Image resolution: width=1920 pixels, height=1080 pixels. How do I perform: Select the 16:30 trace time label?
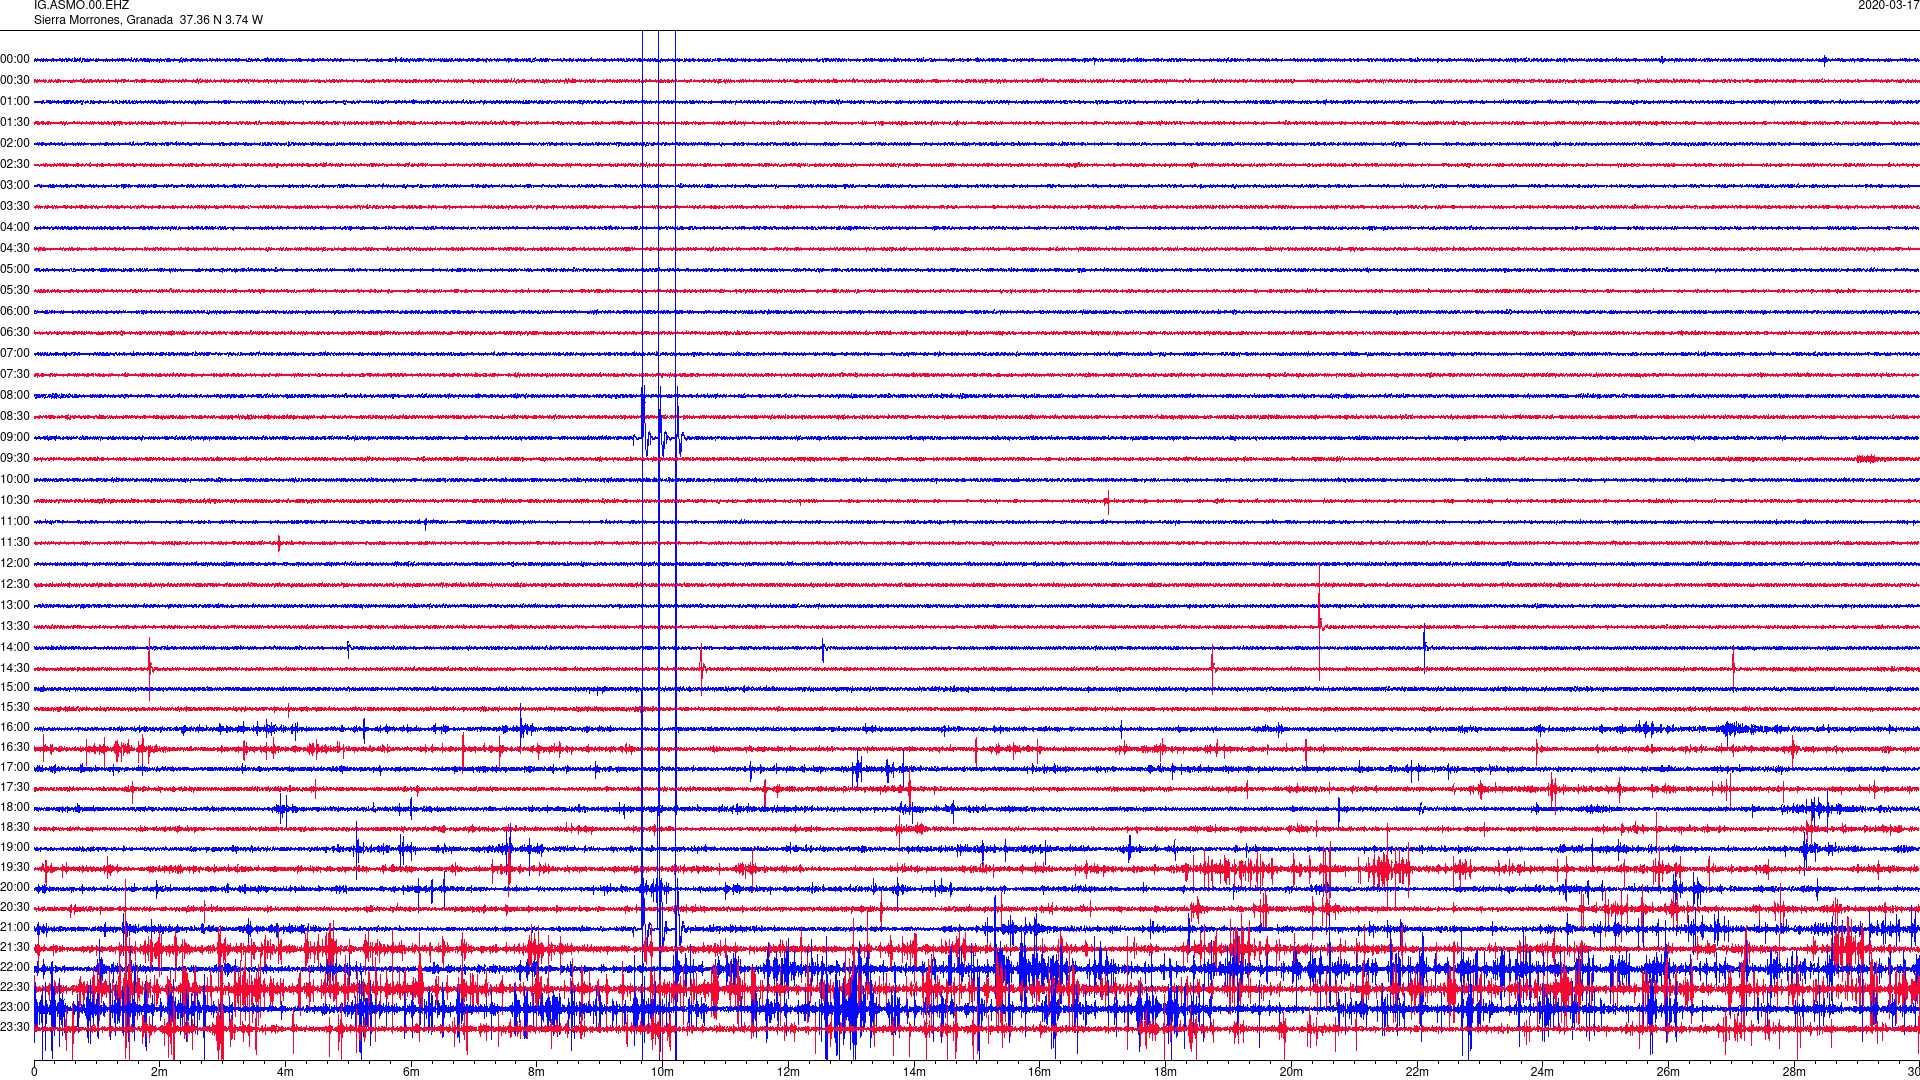pyautogui.click(x=15, y=748)
